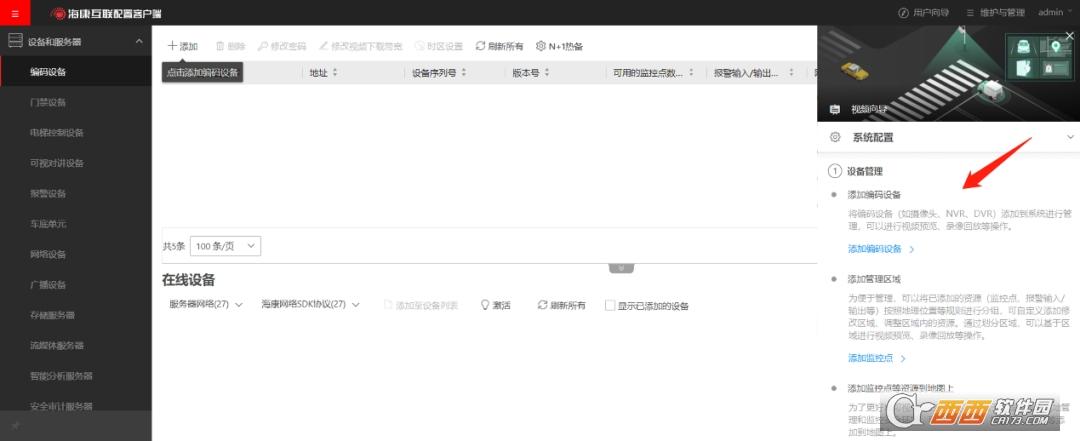Select 流媒体服务器 in the sidebar
This screenshot has height=441, width=1080.
tap(76, 345)
